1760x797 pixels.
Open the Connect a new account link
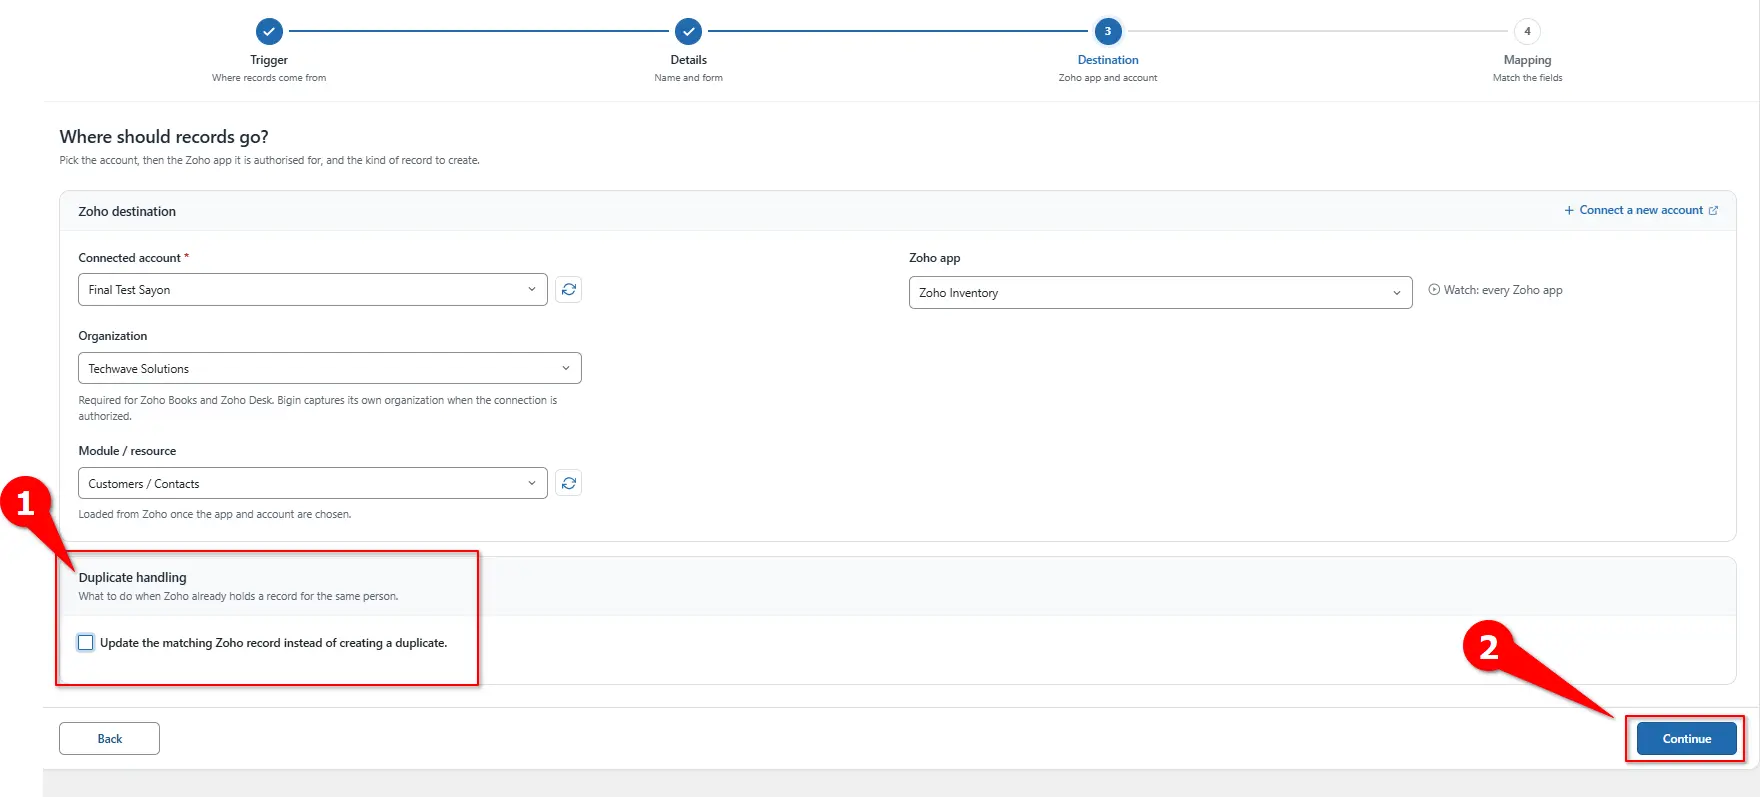tap(1641, 210)
